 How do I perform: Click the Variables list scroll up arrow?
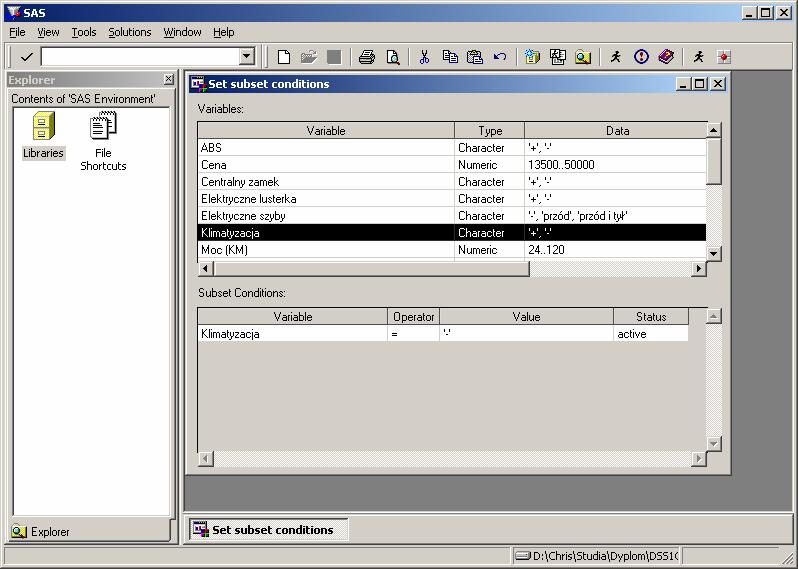714,130
